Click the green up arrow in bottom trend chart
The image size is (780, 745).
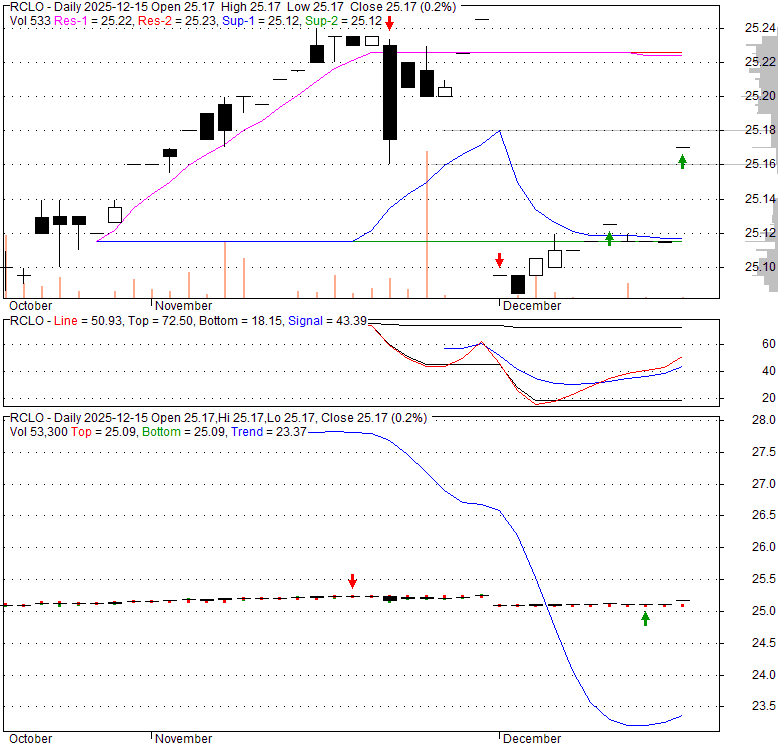point(645,619)
